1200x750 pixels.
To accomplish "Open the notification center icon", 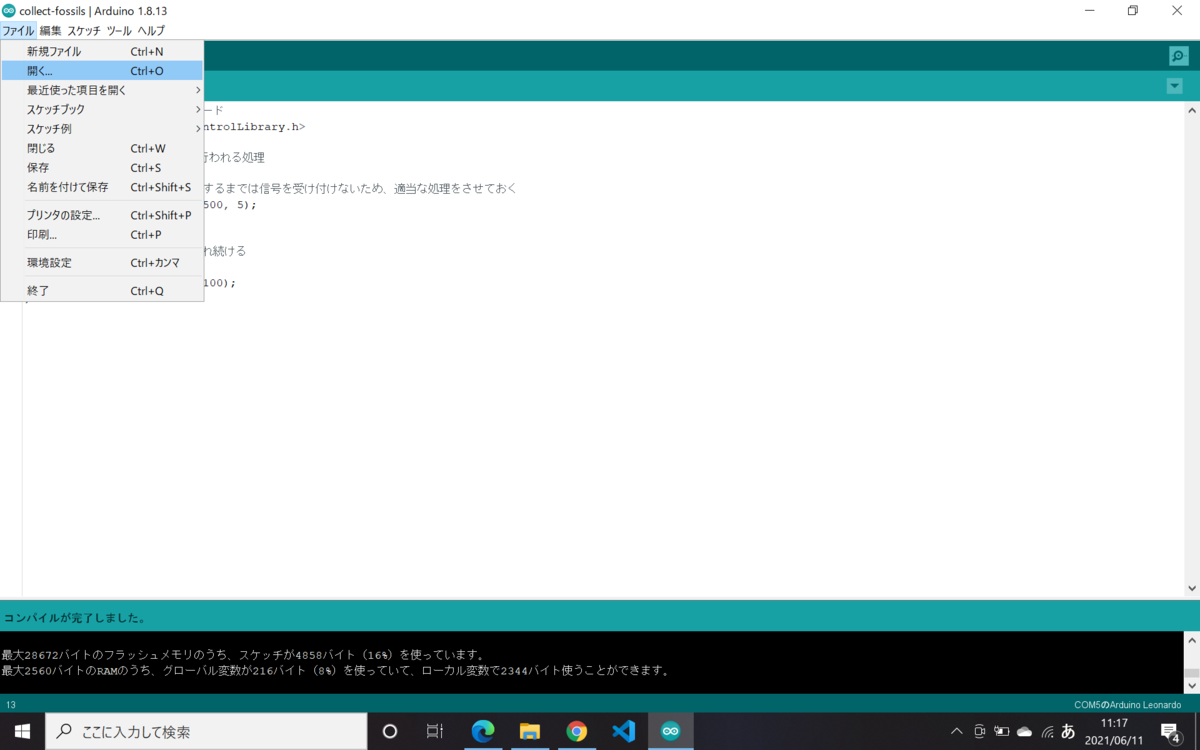I will coord(1171,732).
